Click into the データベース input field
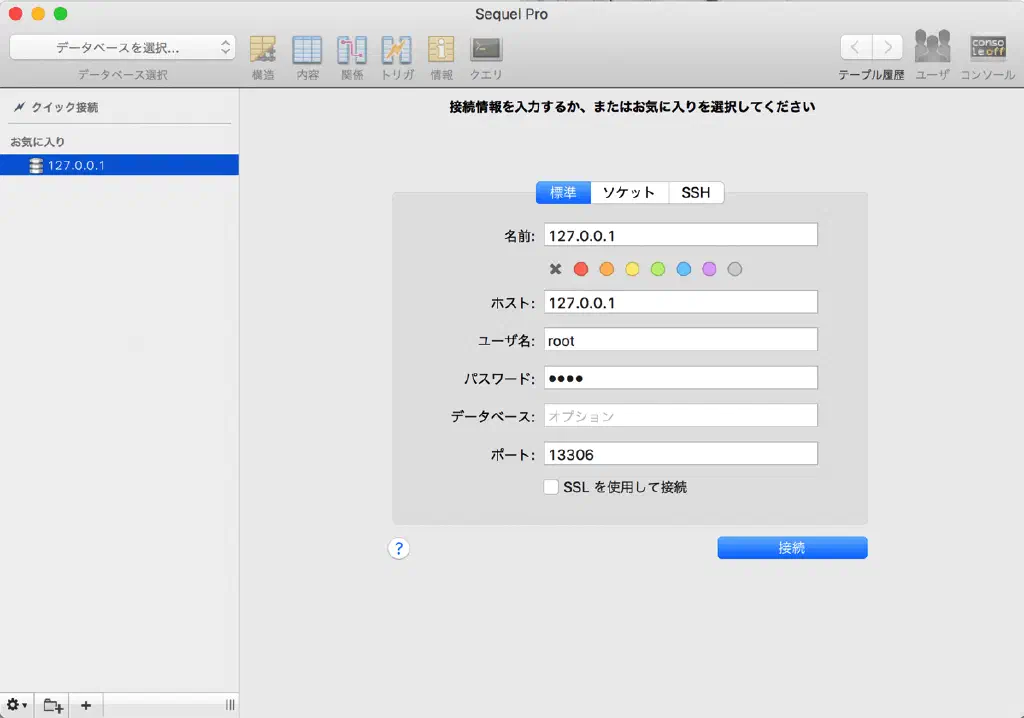Image resolution: width=1024 pixels, height=718 pixels. (681, 416)
